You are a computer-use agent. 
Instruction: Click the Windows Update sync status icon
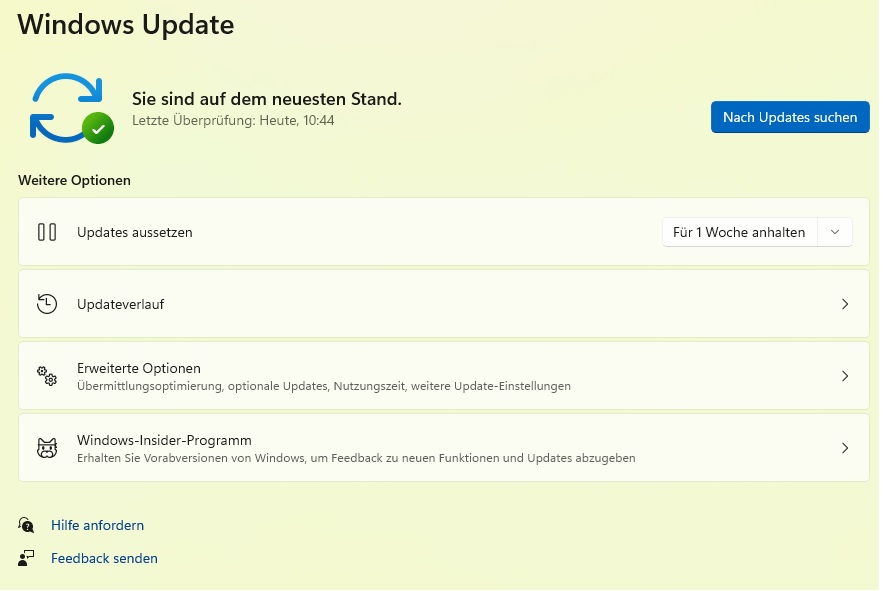tap(72, 108)
